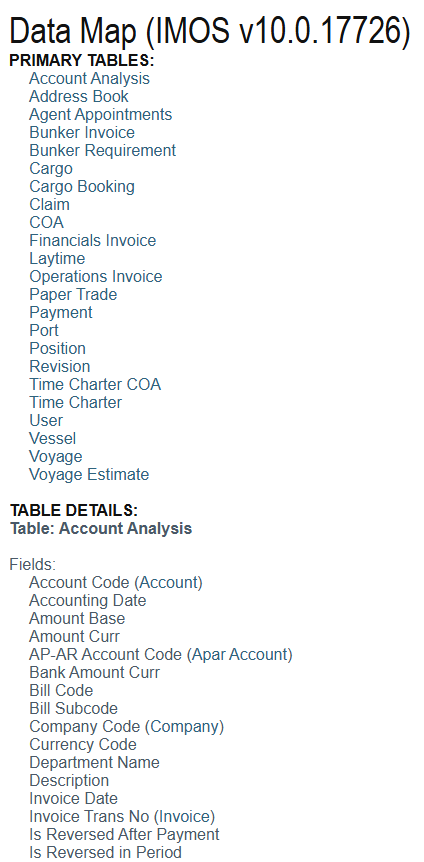
Task: Click the Claim table link
Action: pos(49,205)
